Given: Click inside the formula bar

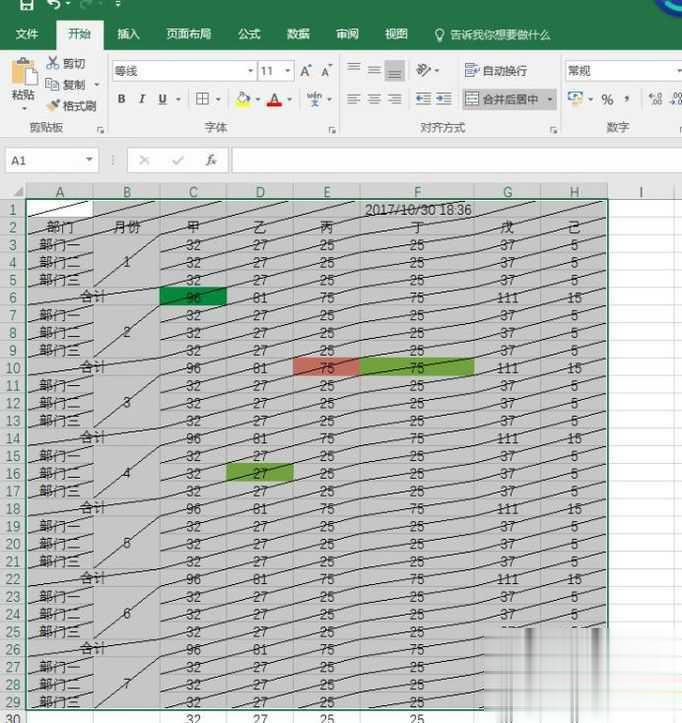Looking at the screenshot, I should [457, 160].
